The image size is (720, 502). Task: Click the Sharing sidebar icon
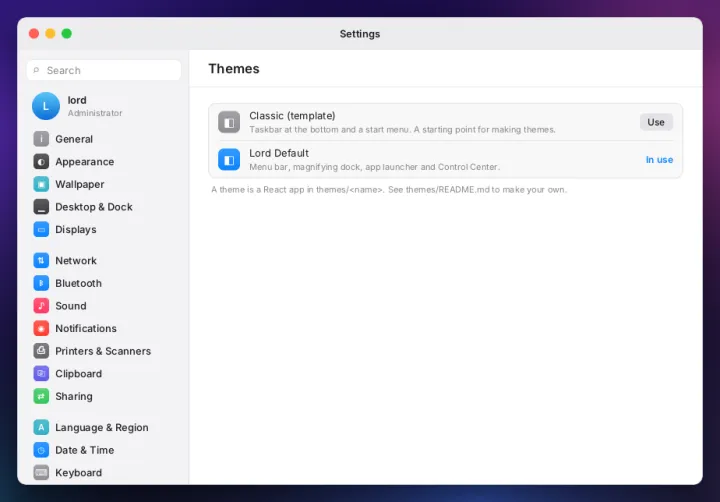click(41, 396)
